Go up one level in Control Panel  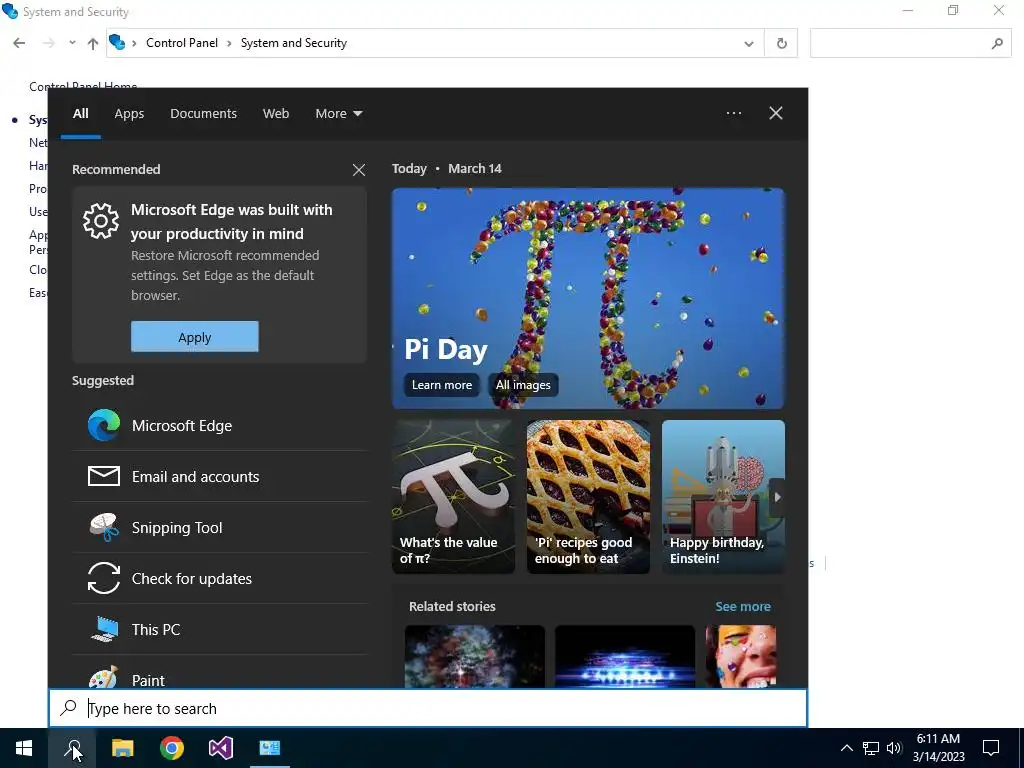pos(93,43)
